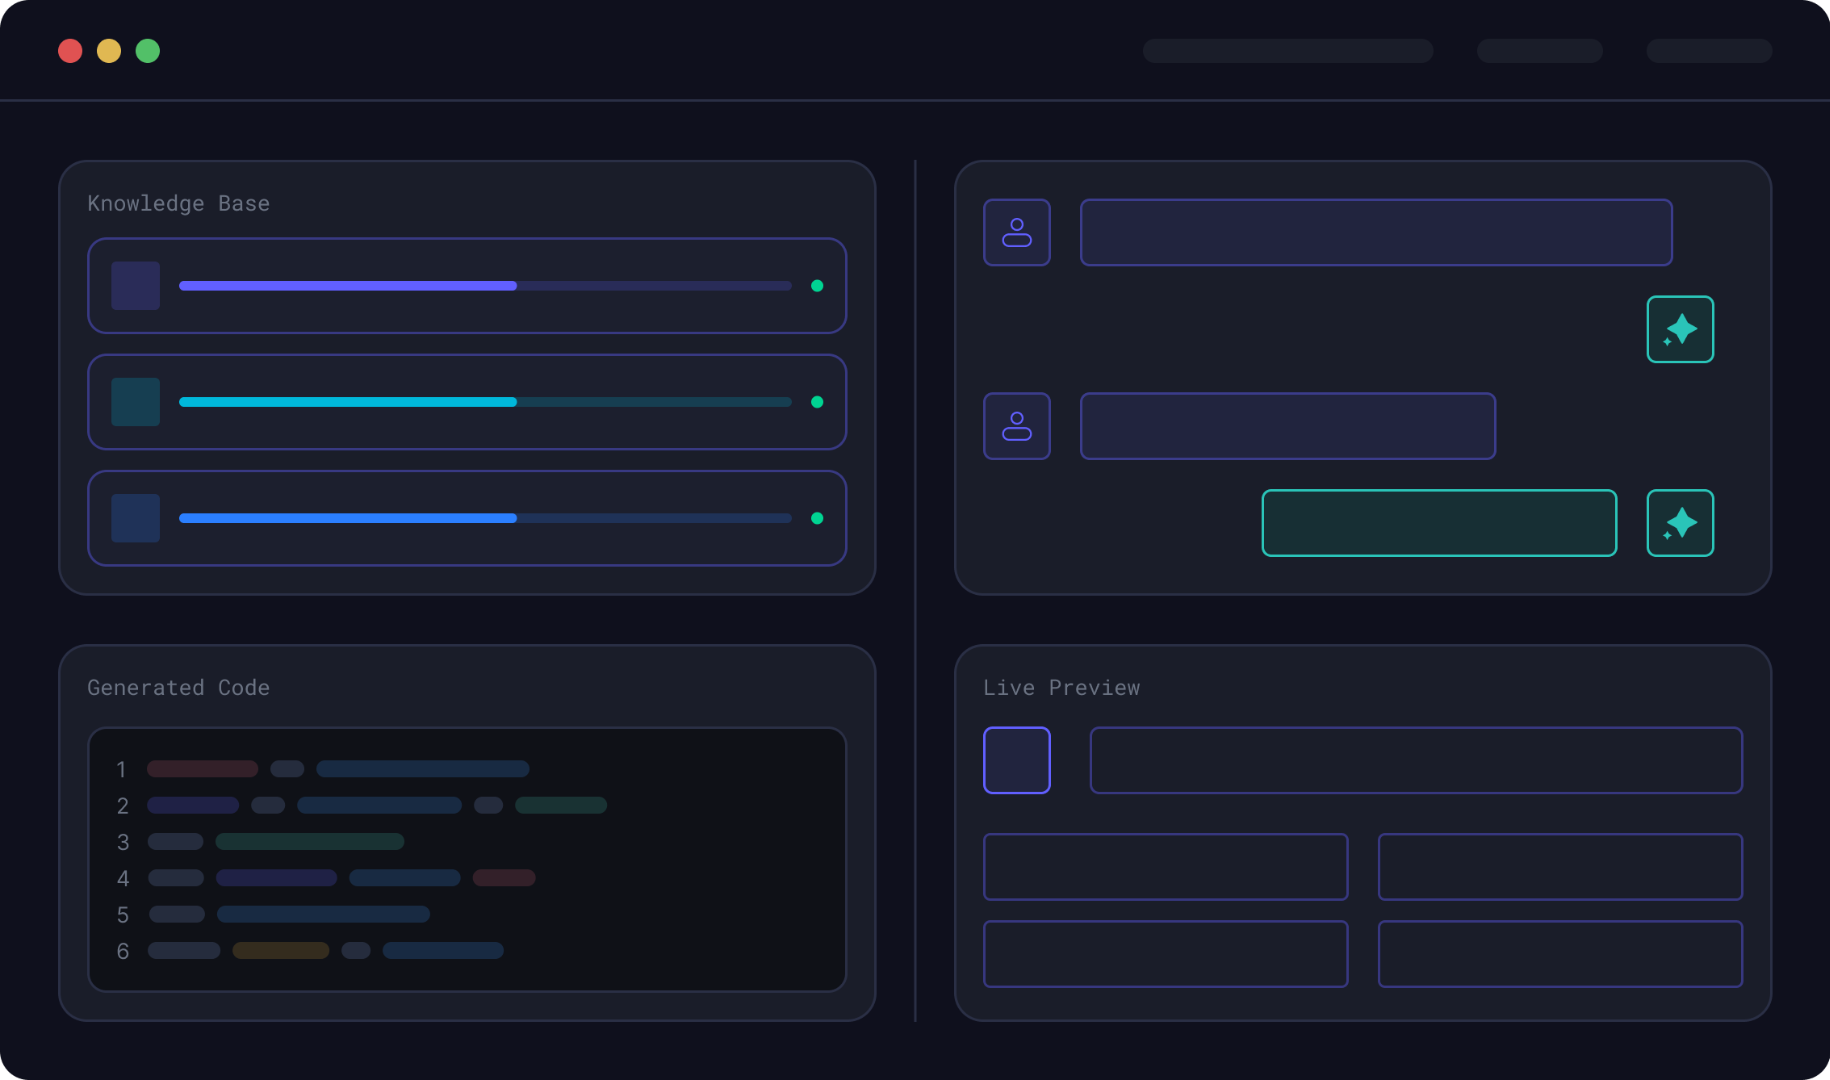1830x1080 pixels.
Task: Click the blue progress bar in Knowledge Base
Action: (485, 518)
